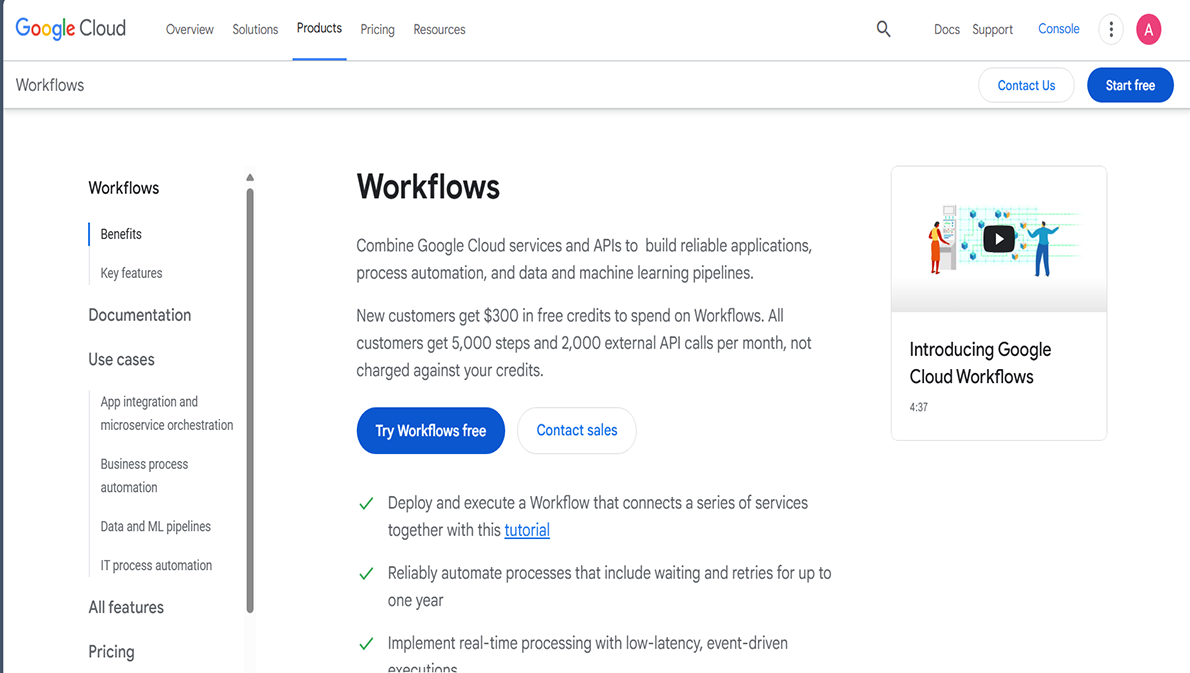Select the Products tab

(x=320, y=29)
